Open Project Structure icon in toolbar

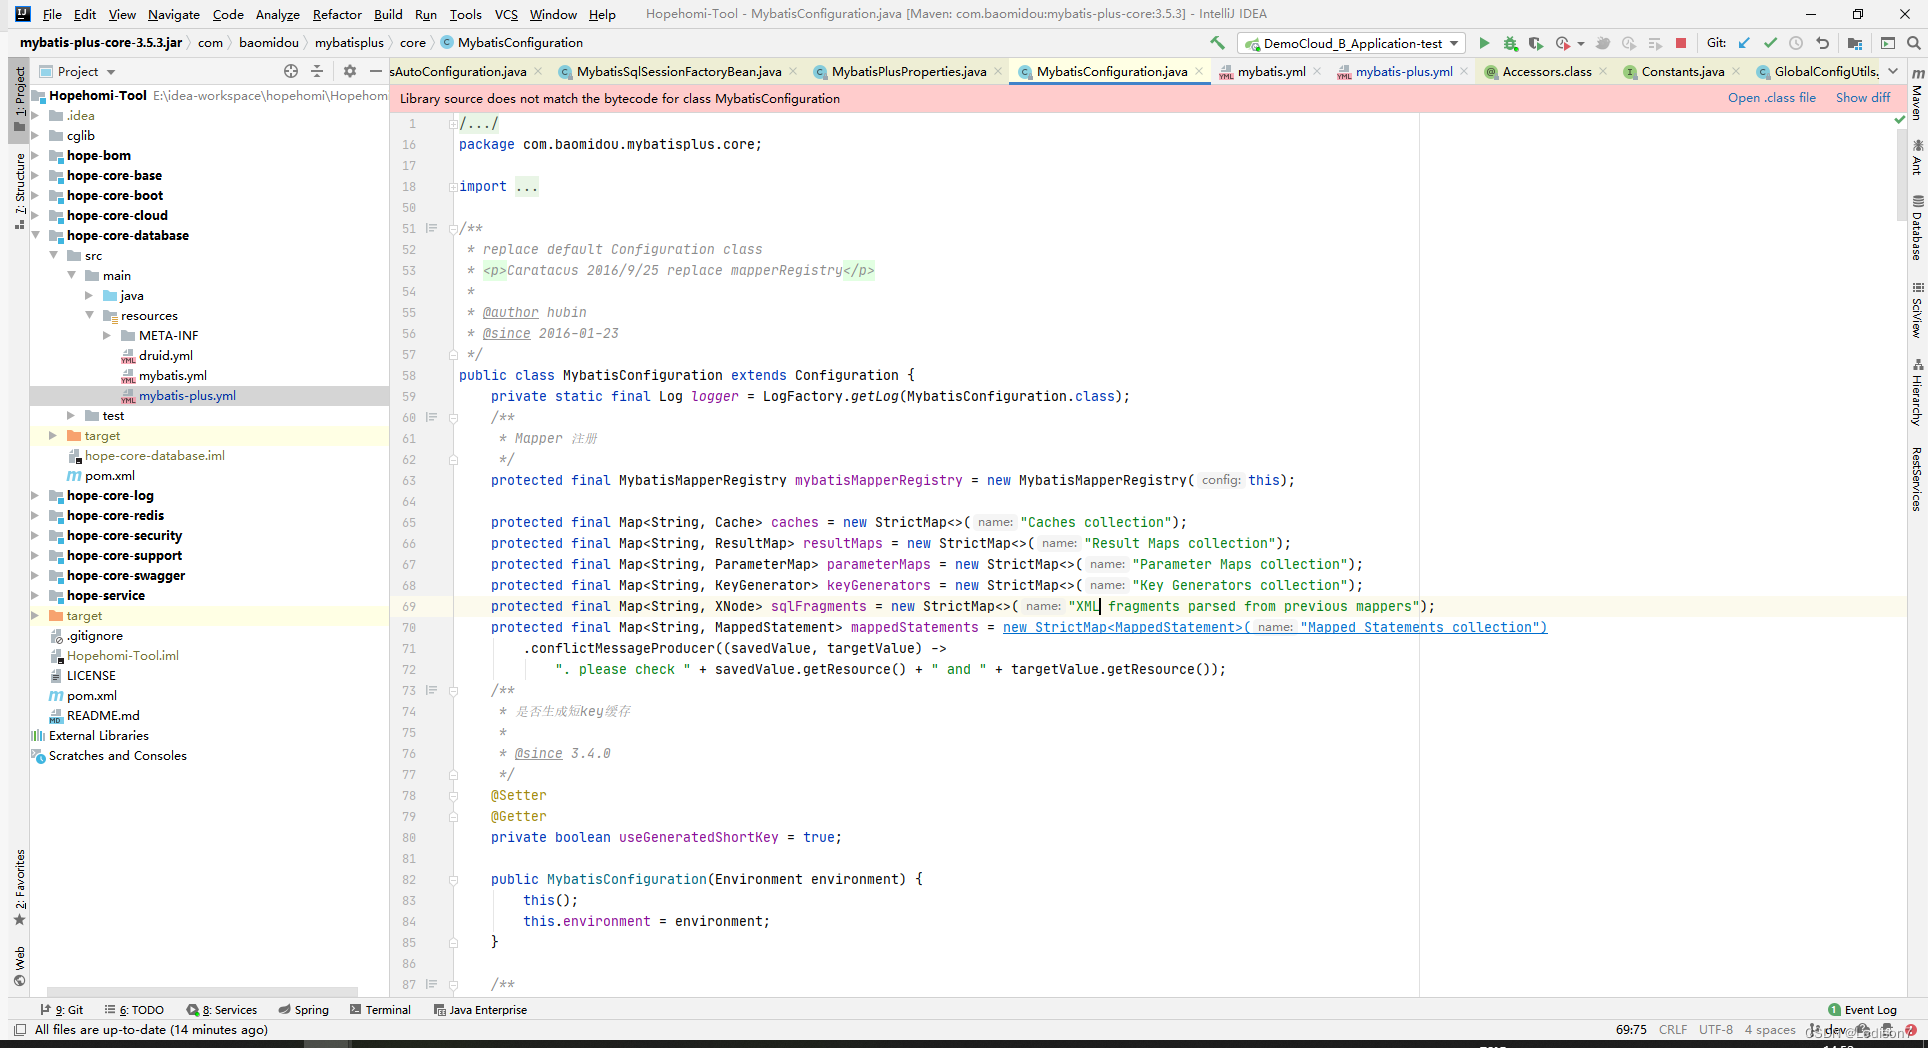coord(1855,43)
